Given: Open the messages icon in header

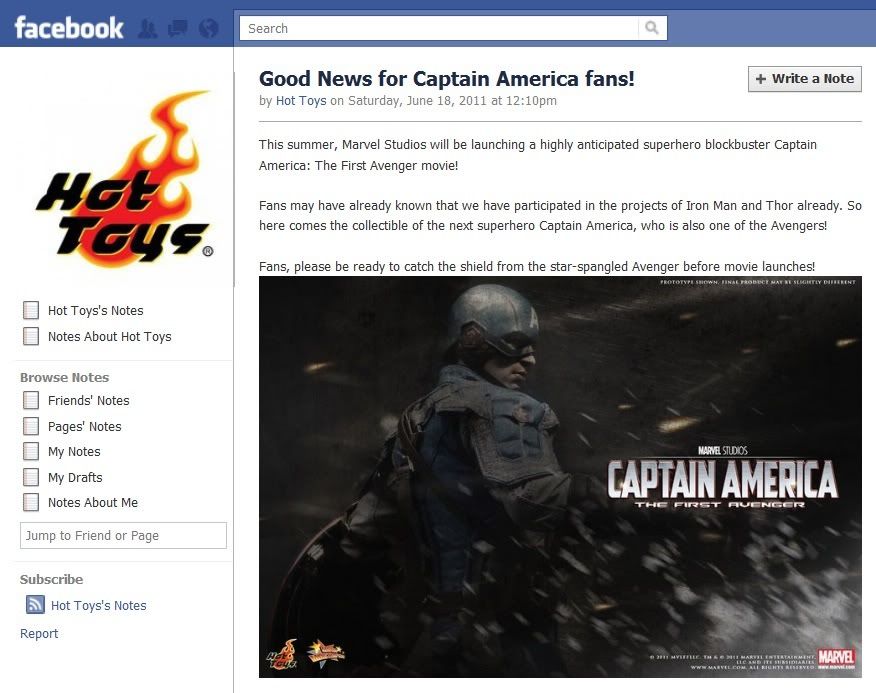Looking at the screenshot, I should 178,28.
